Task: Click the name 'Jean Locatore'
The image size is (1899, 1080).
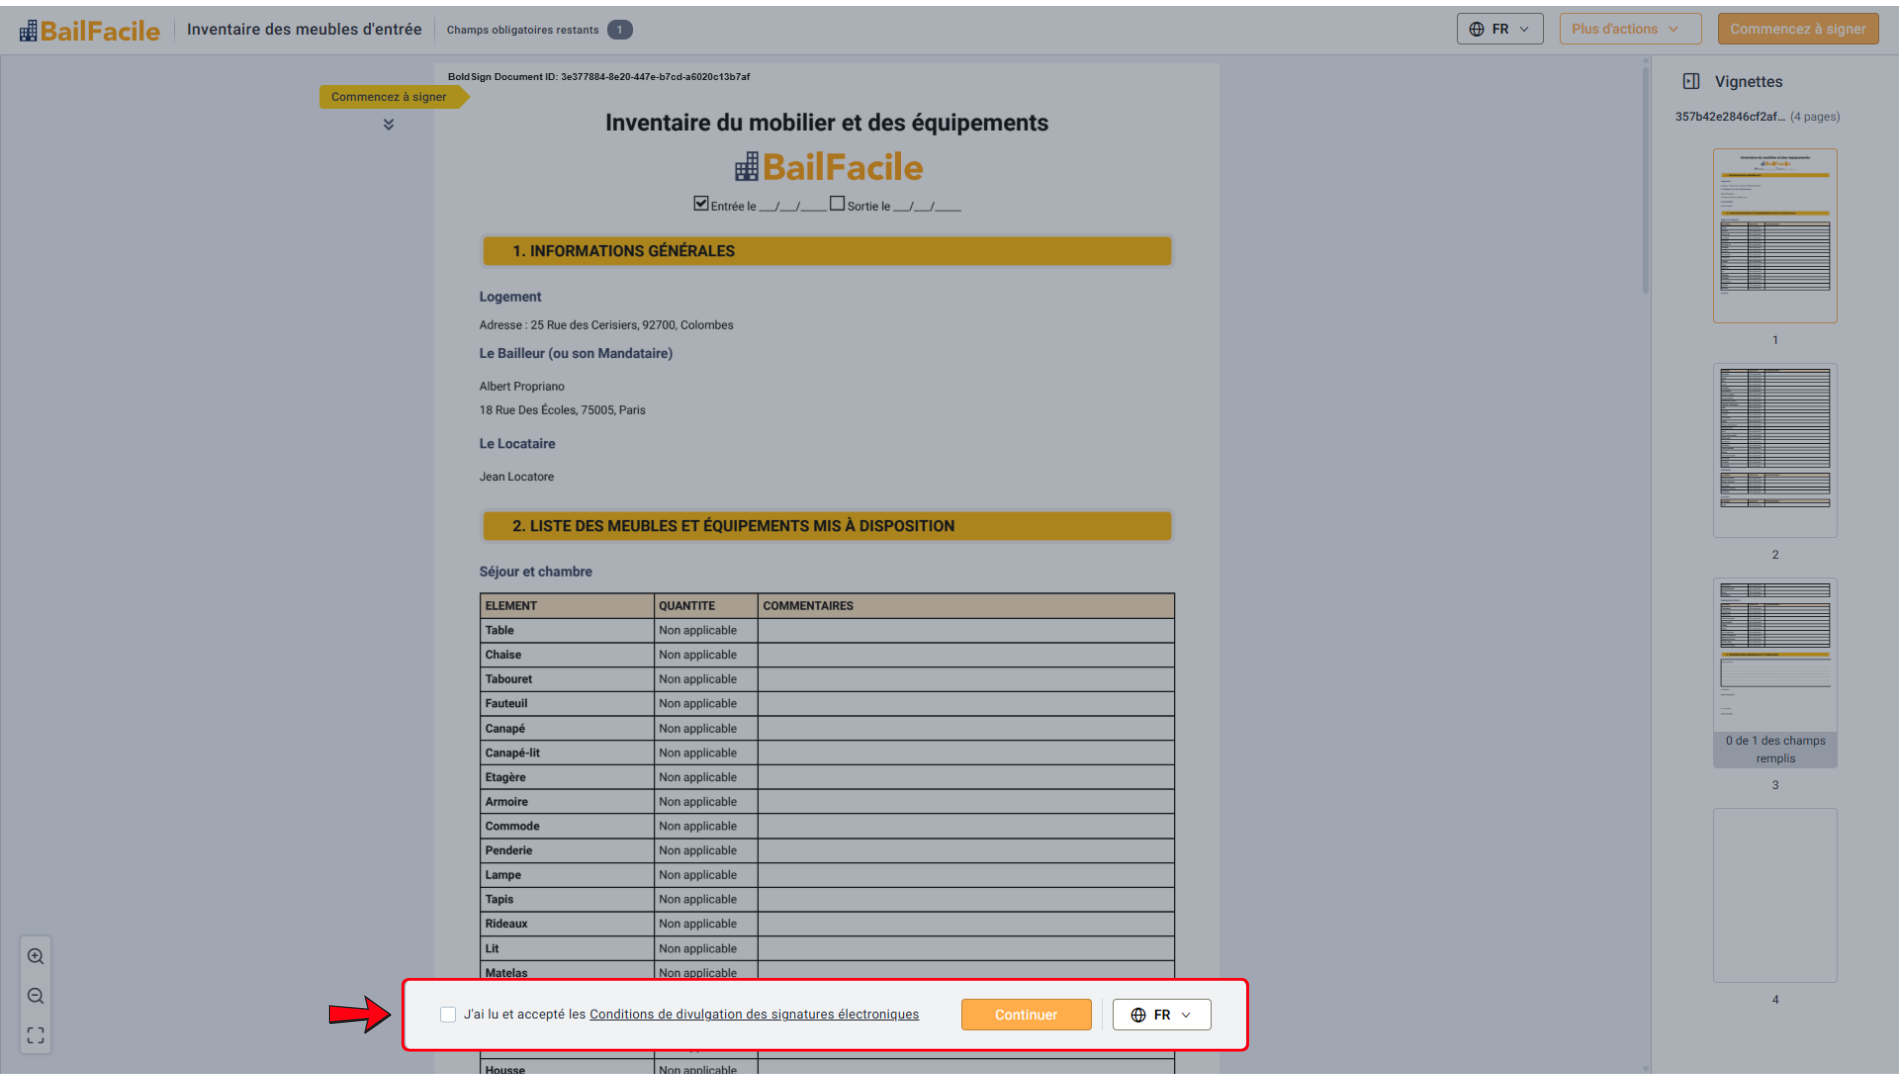Action: (x=516, y=477)
